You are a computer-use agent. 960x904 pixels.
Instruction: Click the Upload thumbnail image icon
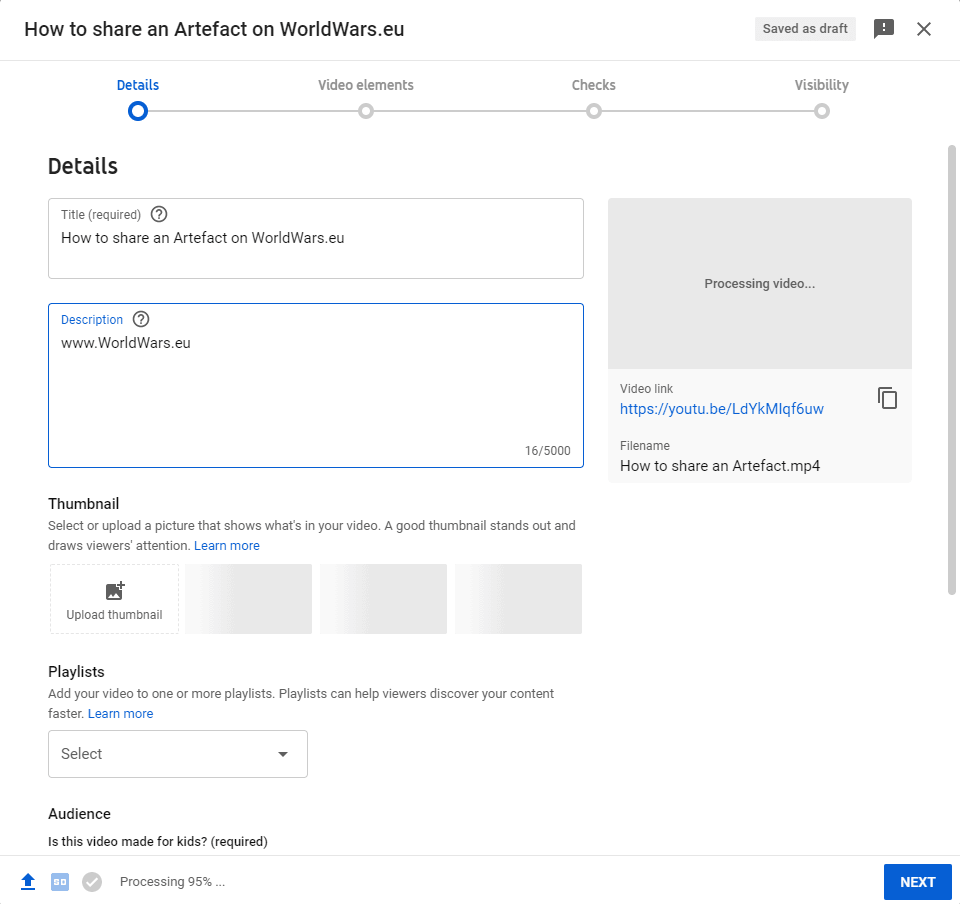[114, 591]
